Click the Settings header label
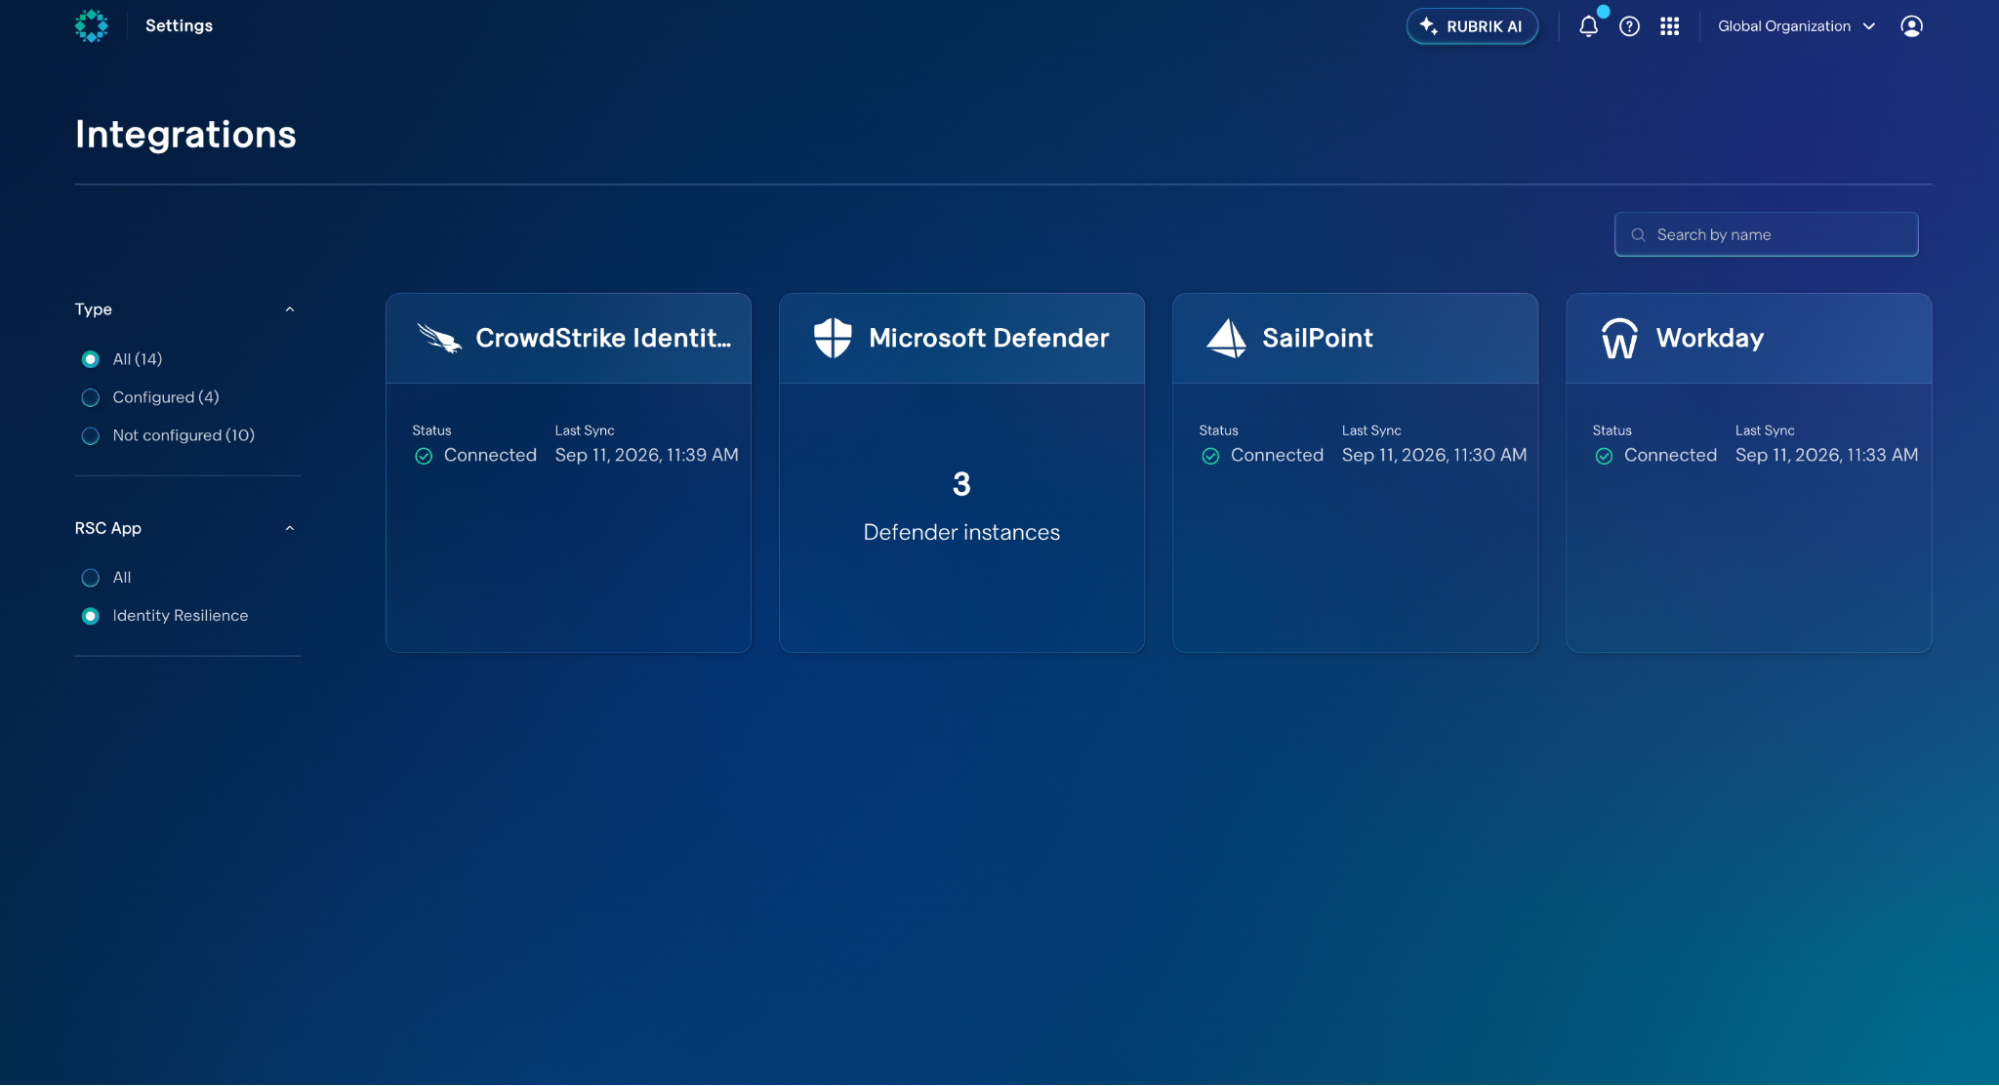The width and height of the screenshot is (1999, 1086). 179,26
